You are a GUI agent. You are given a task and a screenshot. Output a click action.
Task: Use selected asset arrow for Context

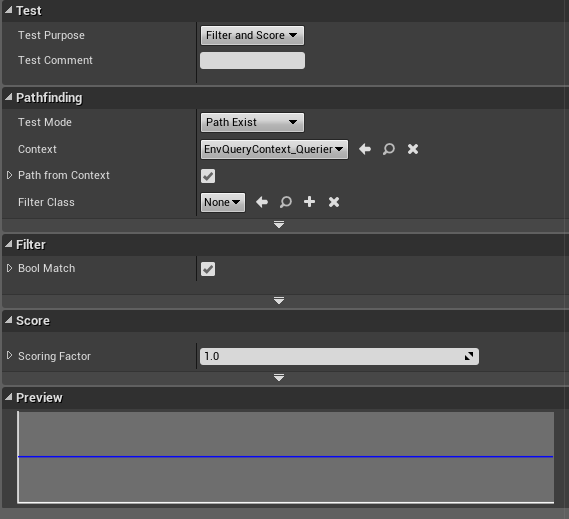[x=365, y=149]
